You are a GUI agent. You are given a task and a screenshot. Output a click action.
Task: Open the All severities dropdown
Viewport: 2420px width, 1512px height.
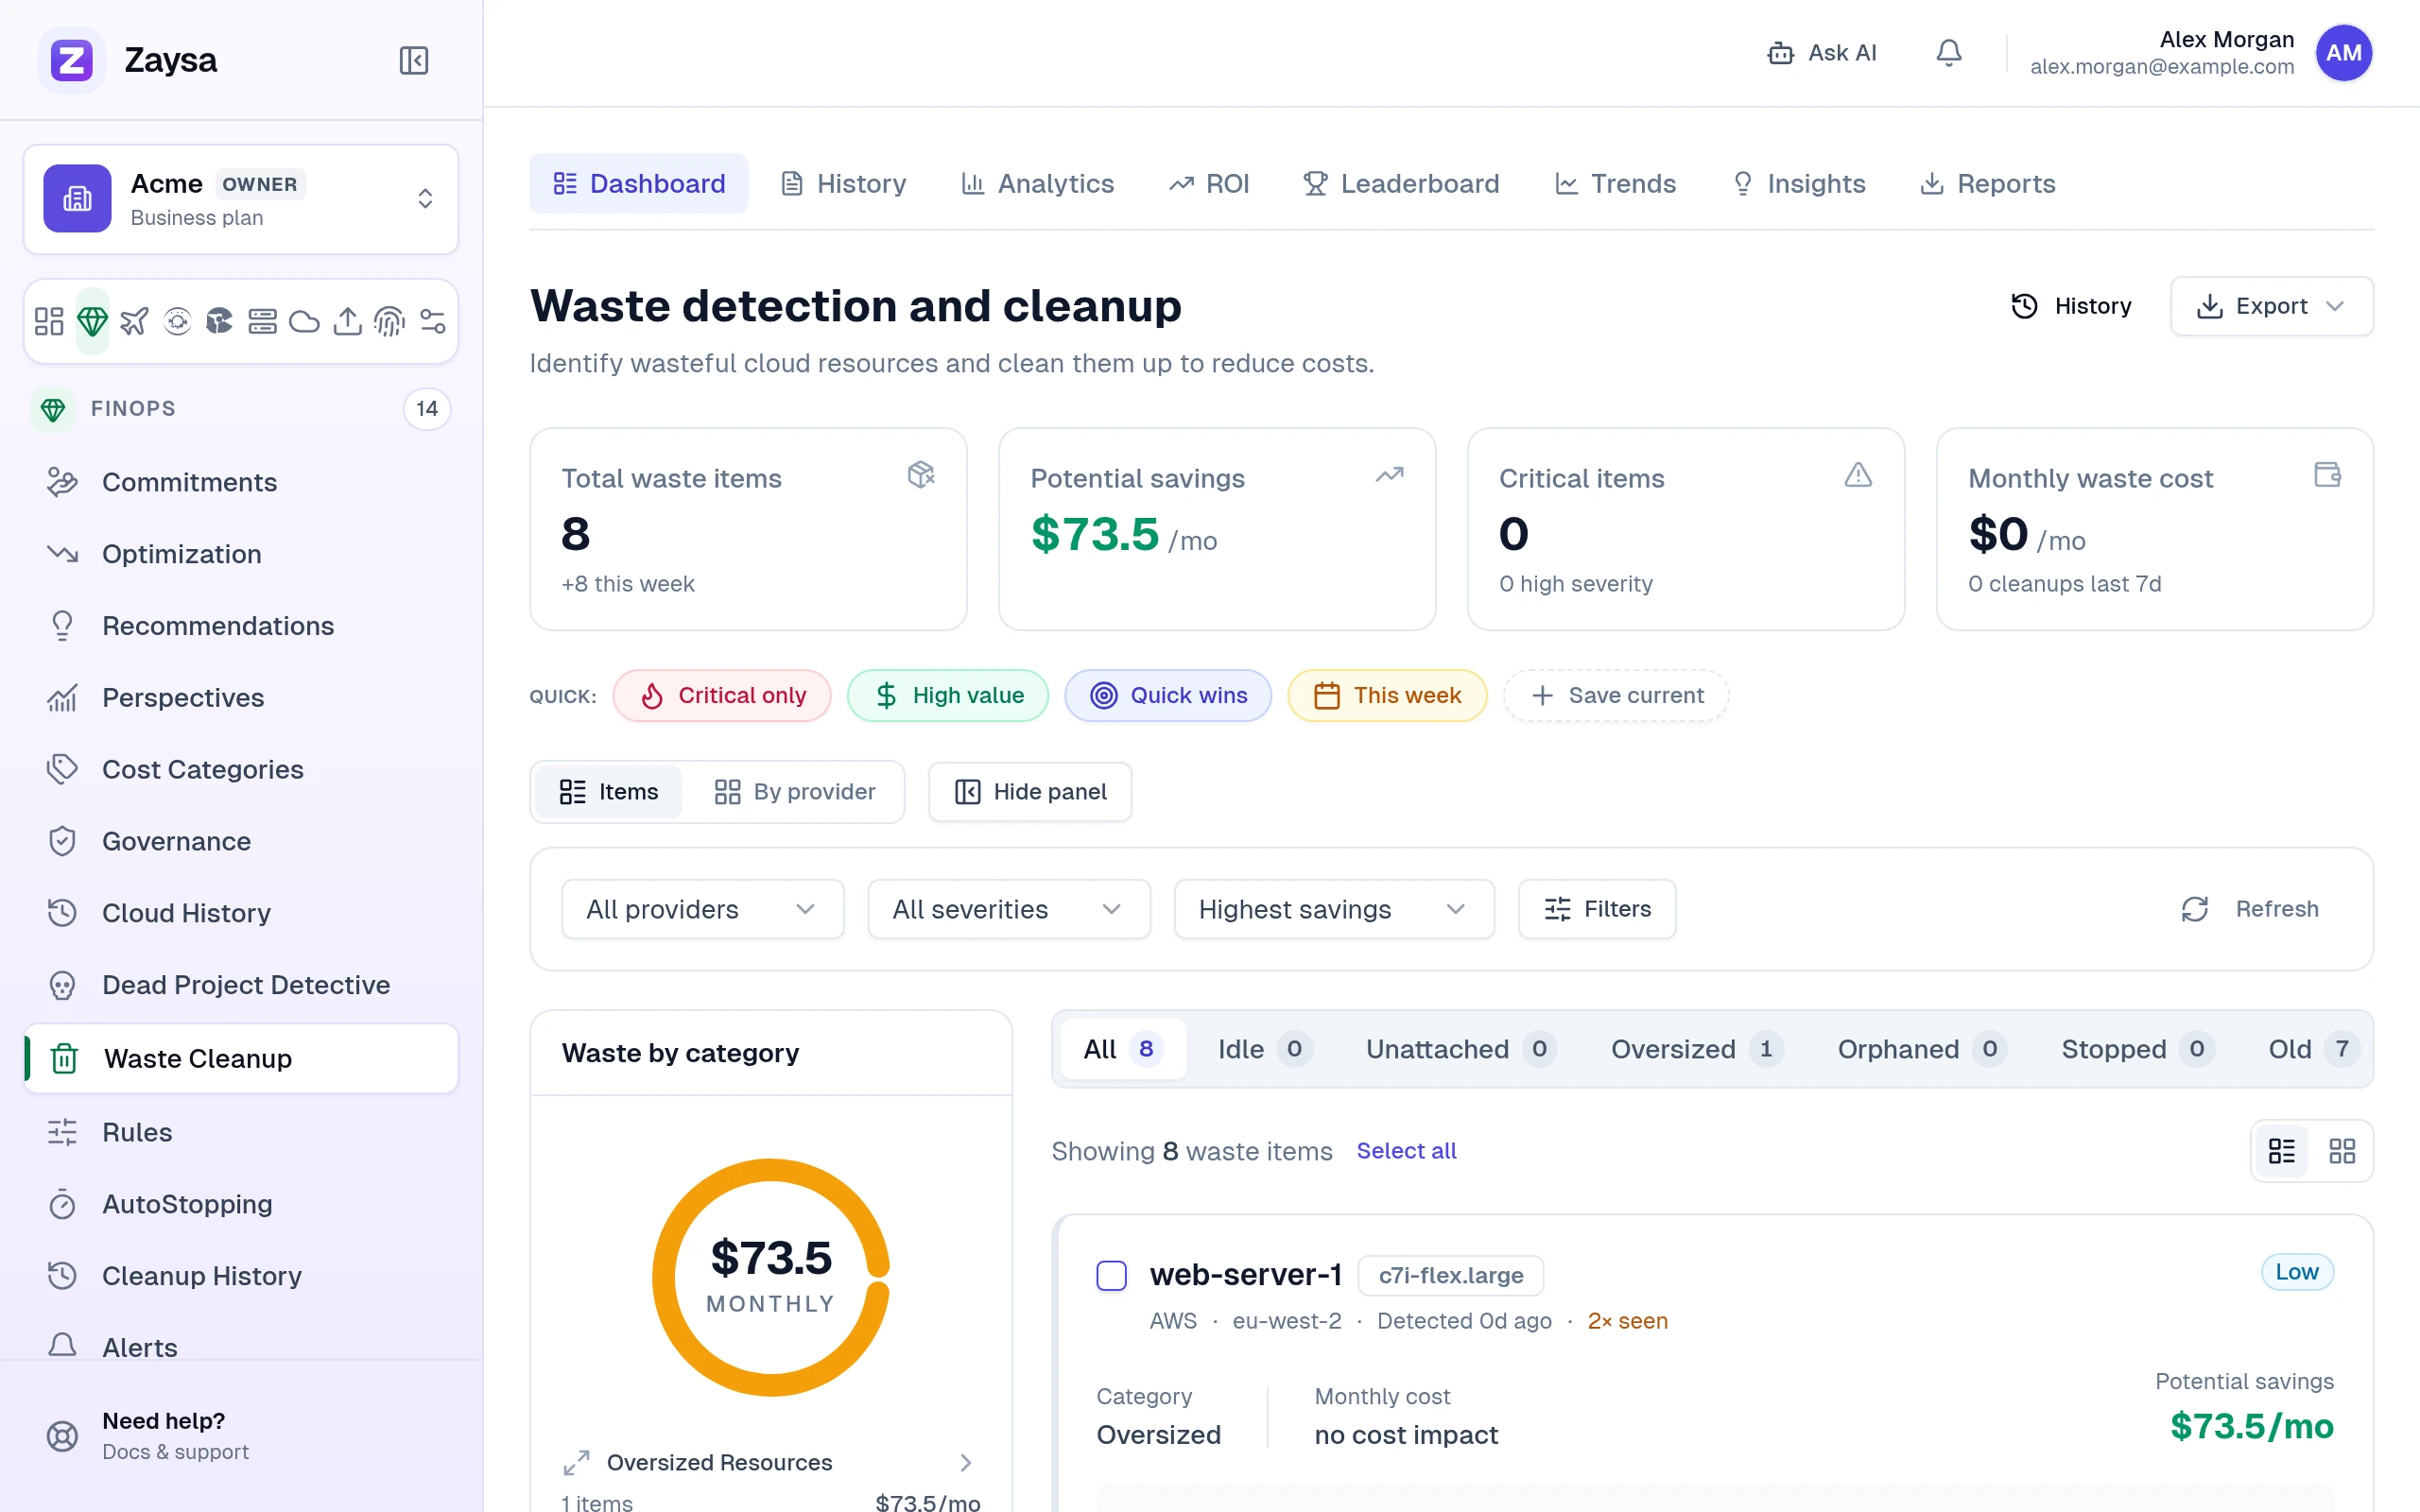(1009, 909)
